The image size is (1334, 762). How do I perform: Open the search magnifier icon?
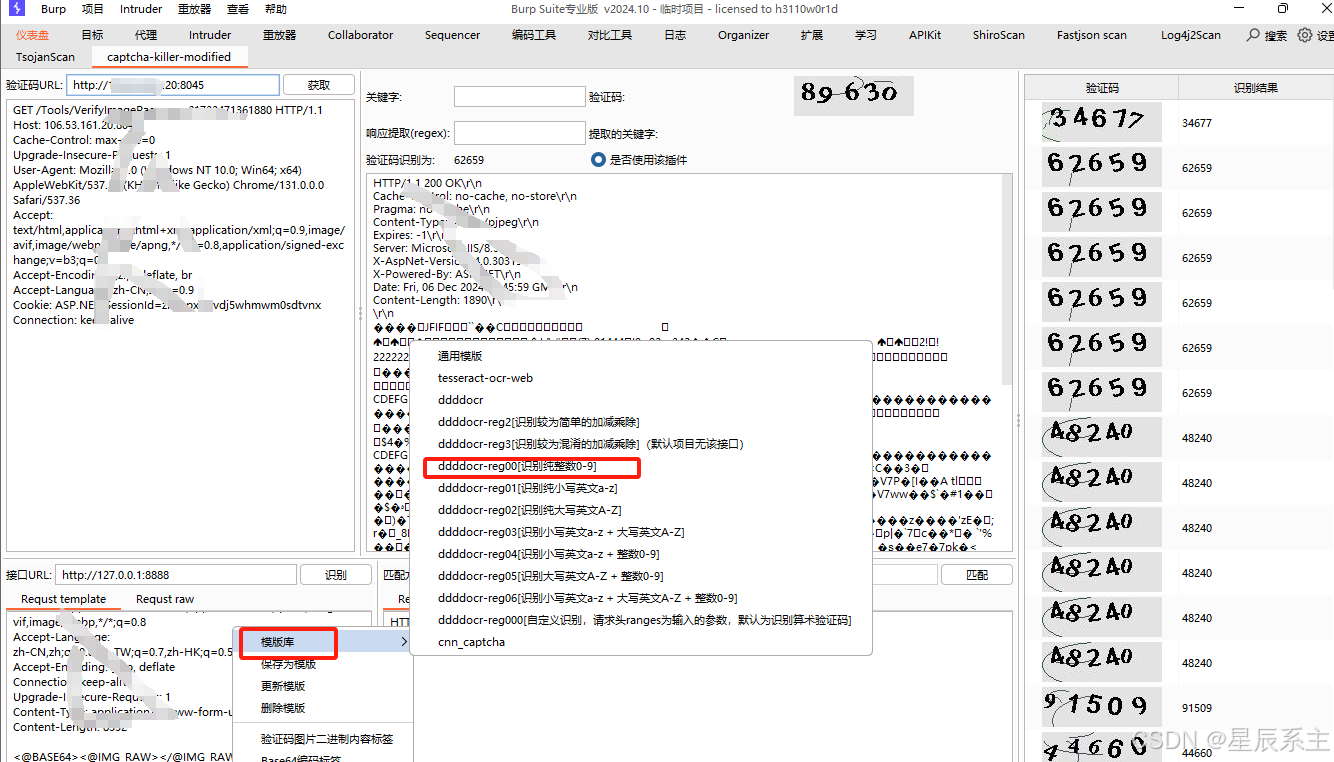coord(1253,35)
